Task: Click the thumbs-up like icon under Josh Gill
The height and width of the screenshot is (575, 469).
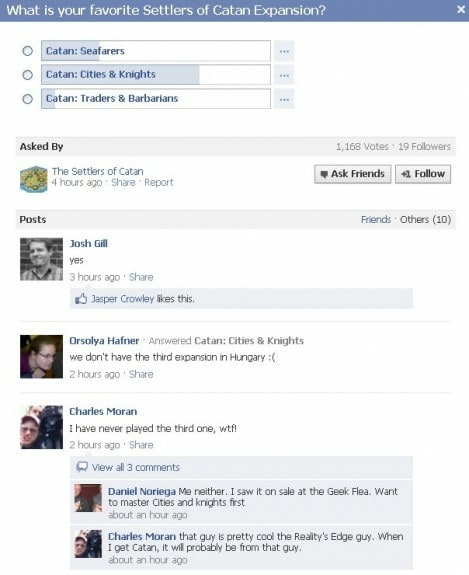Action: (81, 299)
